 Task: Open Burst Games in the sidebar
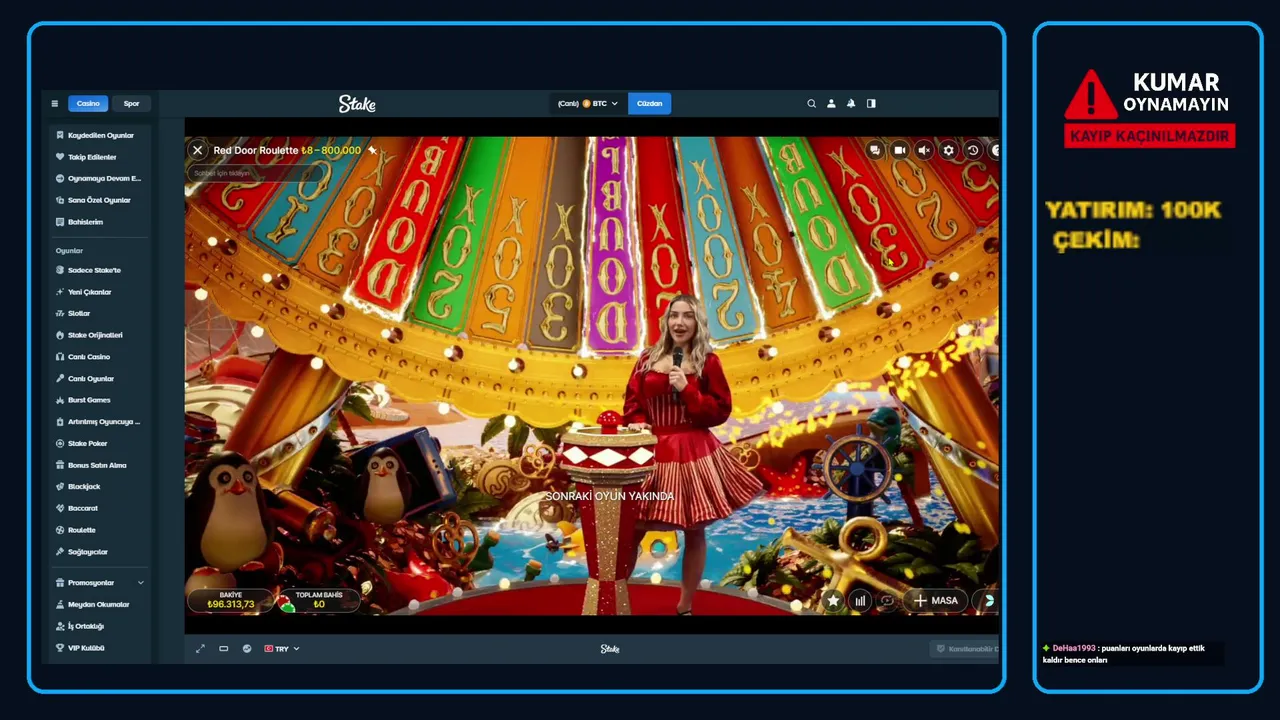(100, 400)
